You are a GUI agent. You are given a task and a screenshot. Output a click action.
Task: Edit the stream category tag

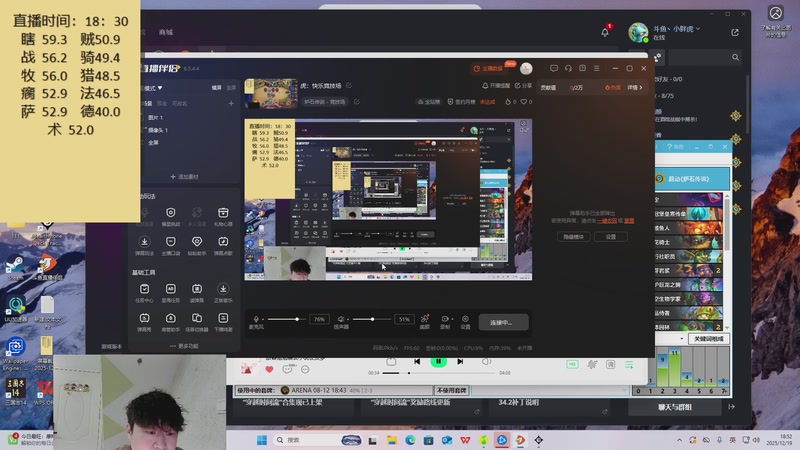[357, 102]
